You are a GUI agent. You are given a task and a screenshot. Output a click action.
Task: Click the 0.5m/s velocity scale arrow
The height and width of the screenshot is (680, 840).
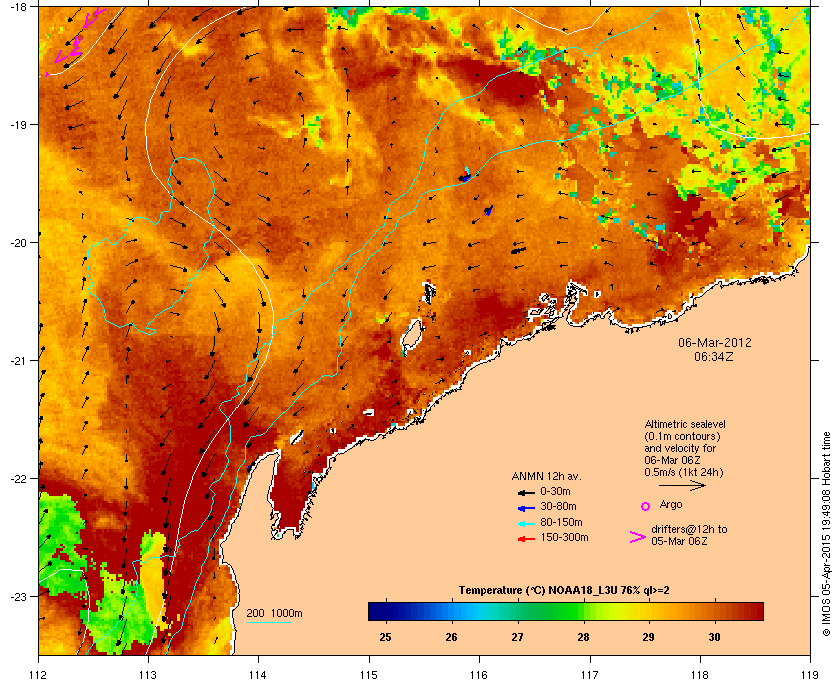(x=682, y=486)
